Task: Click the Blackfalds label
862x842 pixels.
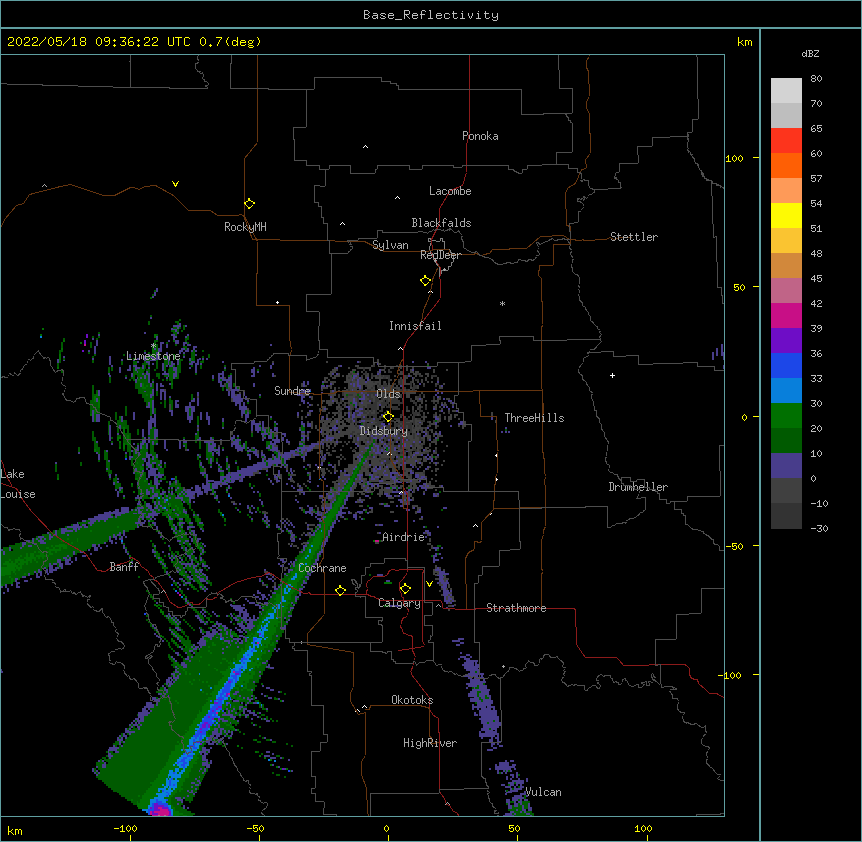Action: [x=441, y=223]
